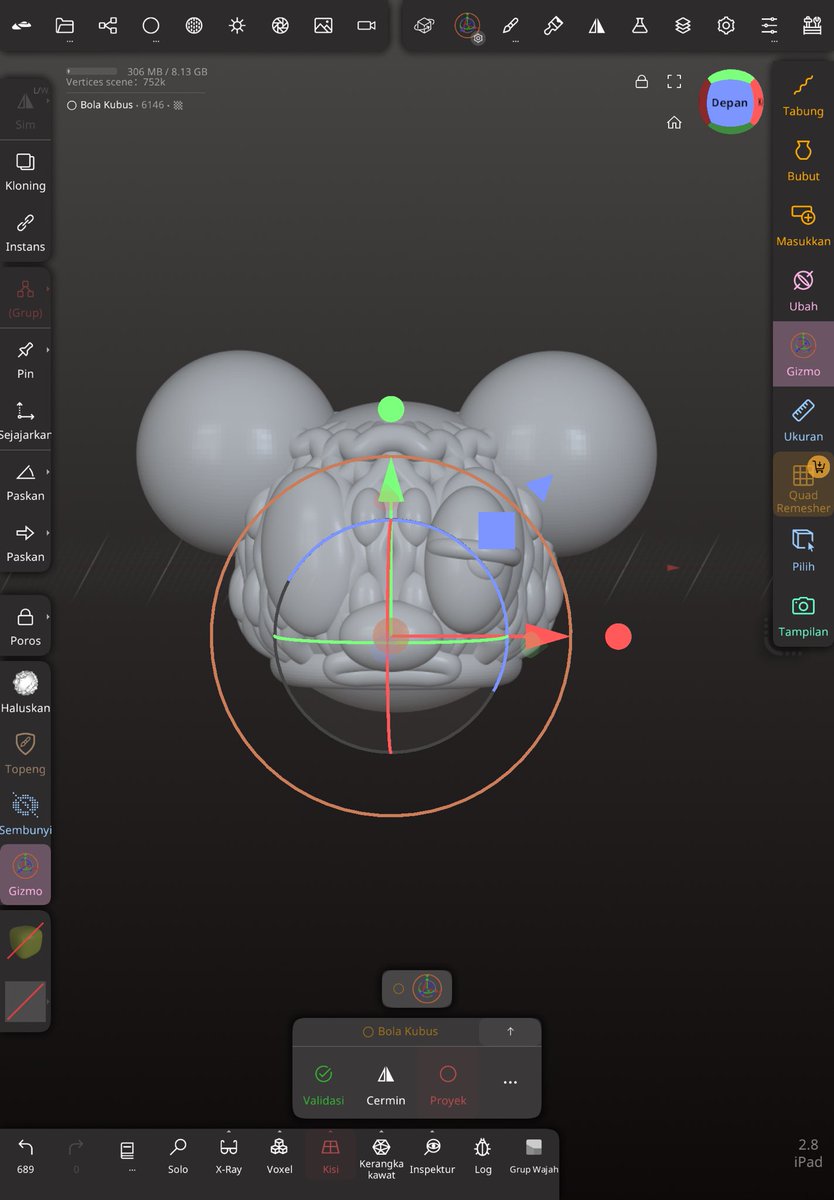834x1200 pixels.
Task: Open the post process aperture menu
Action: tap(280, 26)
